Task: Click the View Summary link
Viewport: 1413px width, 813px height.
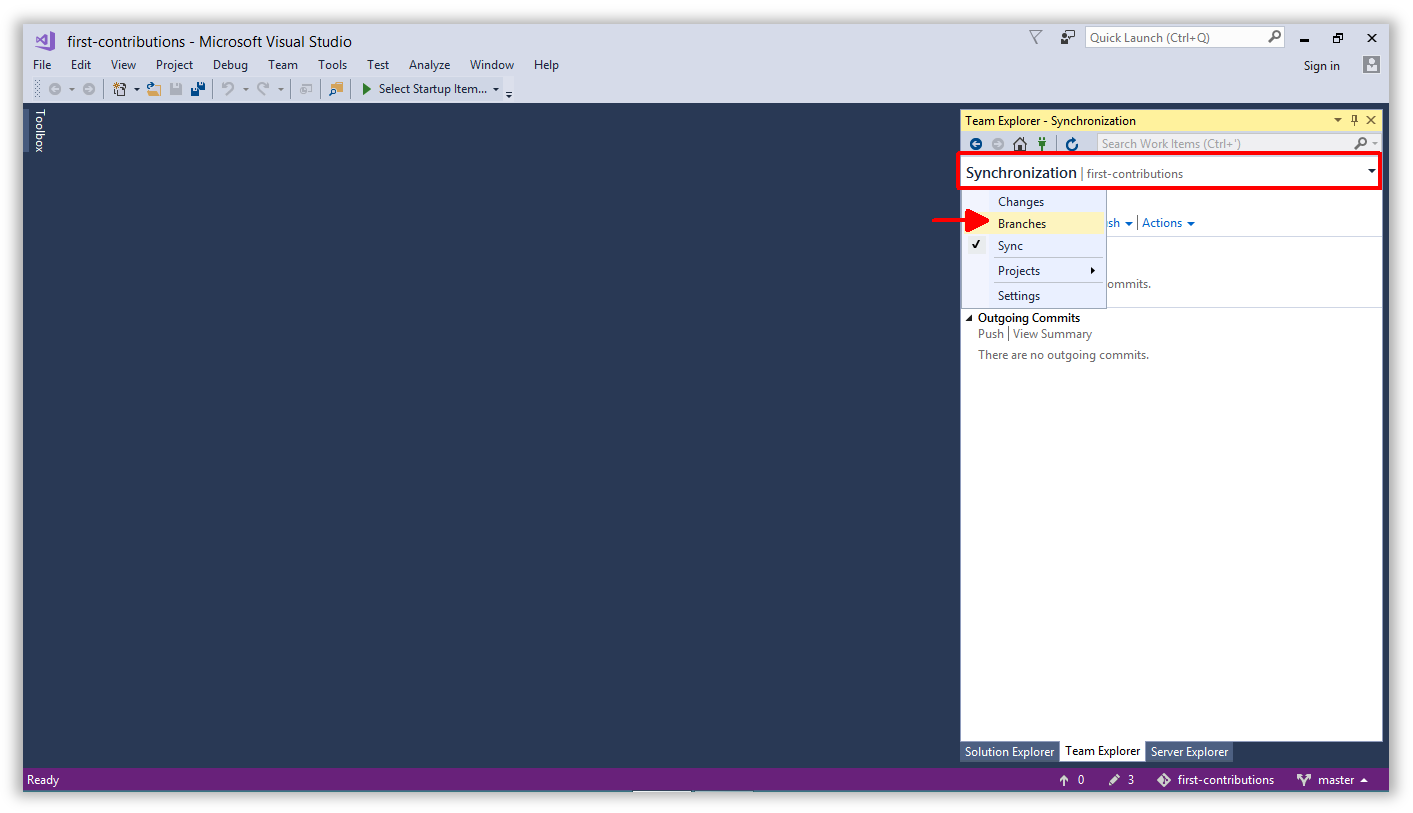Action: click(x=1052, y=334)
